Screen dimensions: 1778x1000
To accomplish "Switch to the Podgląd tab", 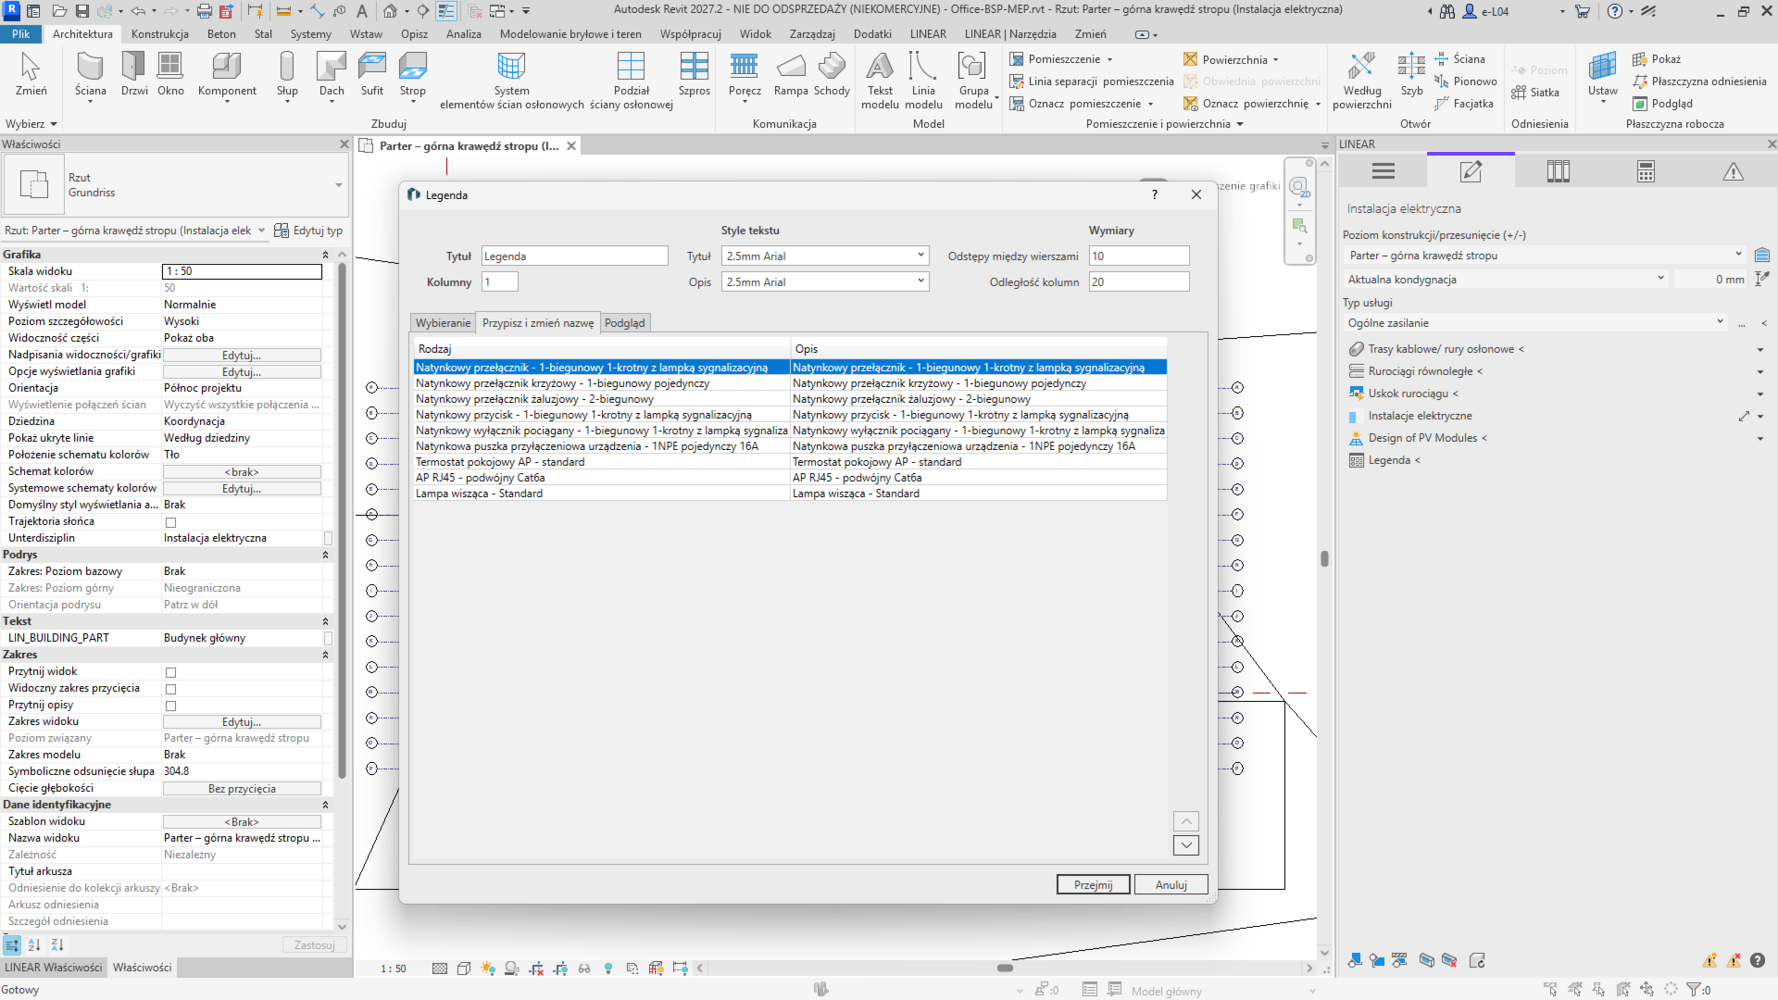I will point(625,323).
